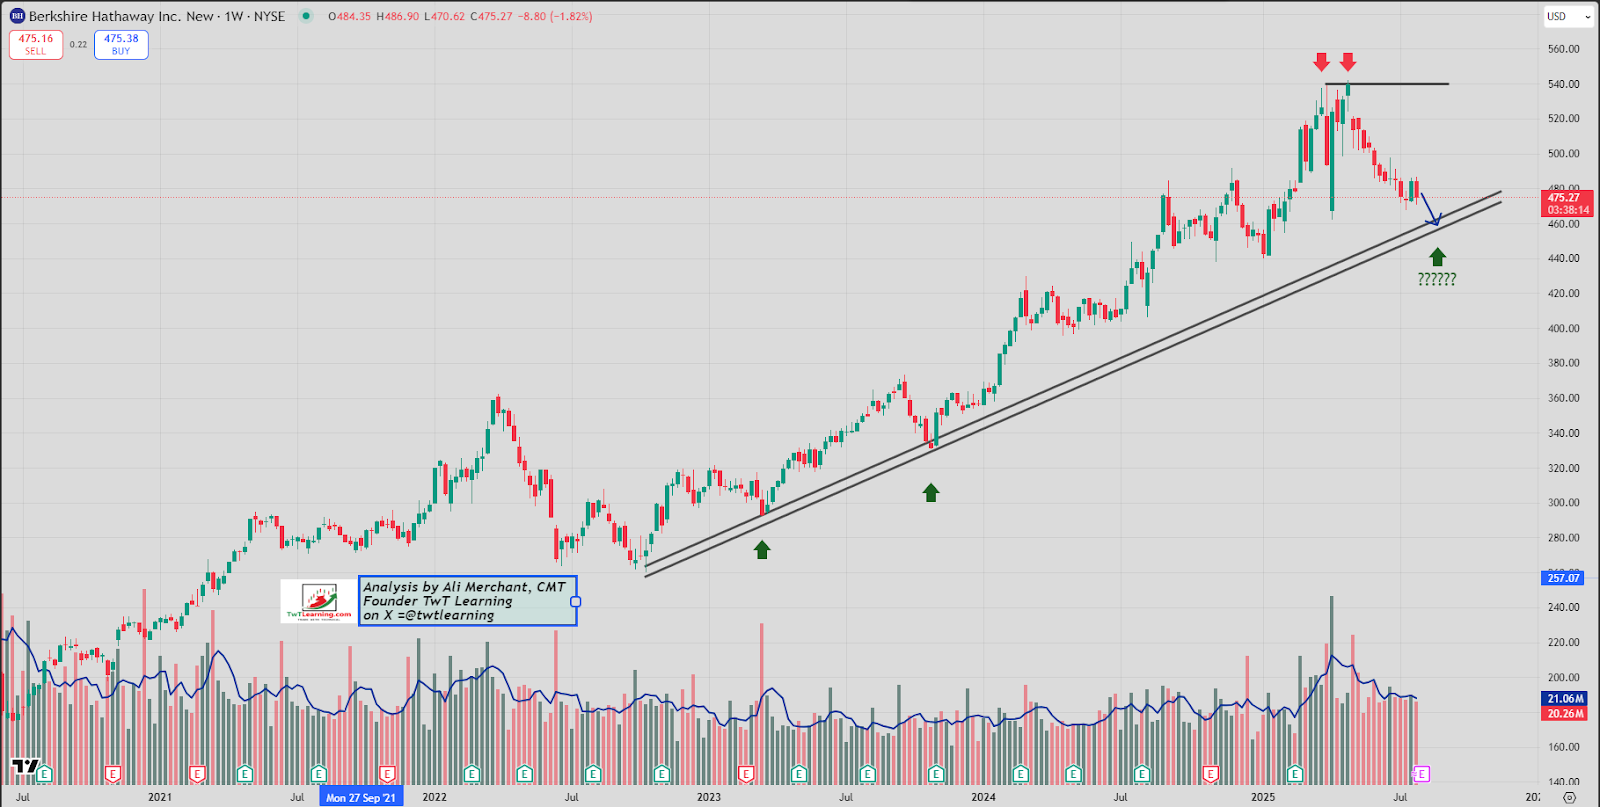The image size is (1600, 807).
Task: Click the H486.90 high value
Action: pos(398,16)
